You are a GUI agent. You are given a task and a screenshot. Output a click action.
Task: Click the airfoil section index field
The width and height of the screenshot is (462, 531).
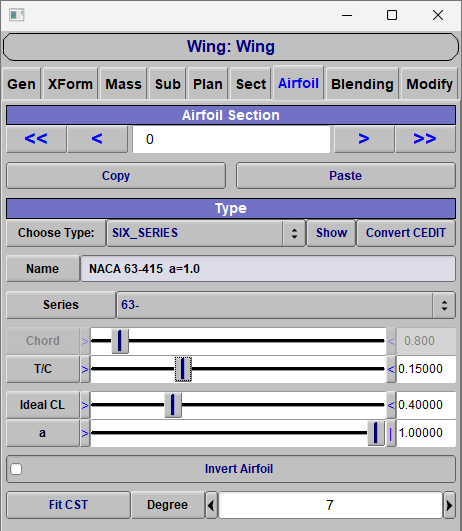[231, 139]
